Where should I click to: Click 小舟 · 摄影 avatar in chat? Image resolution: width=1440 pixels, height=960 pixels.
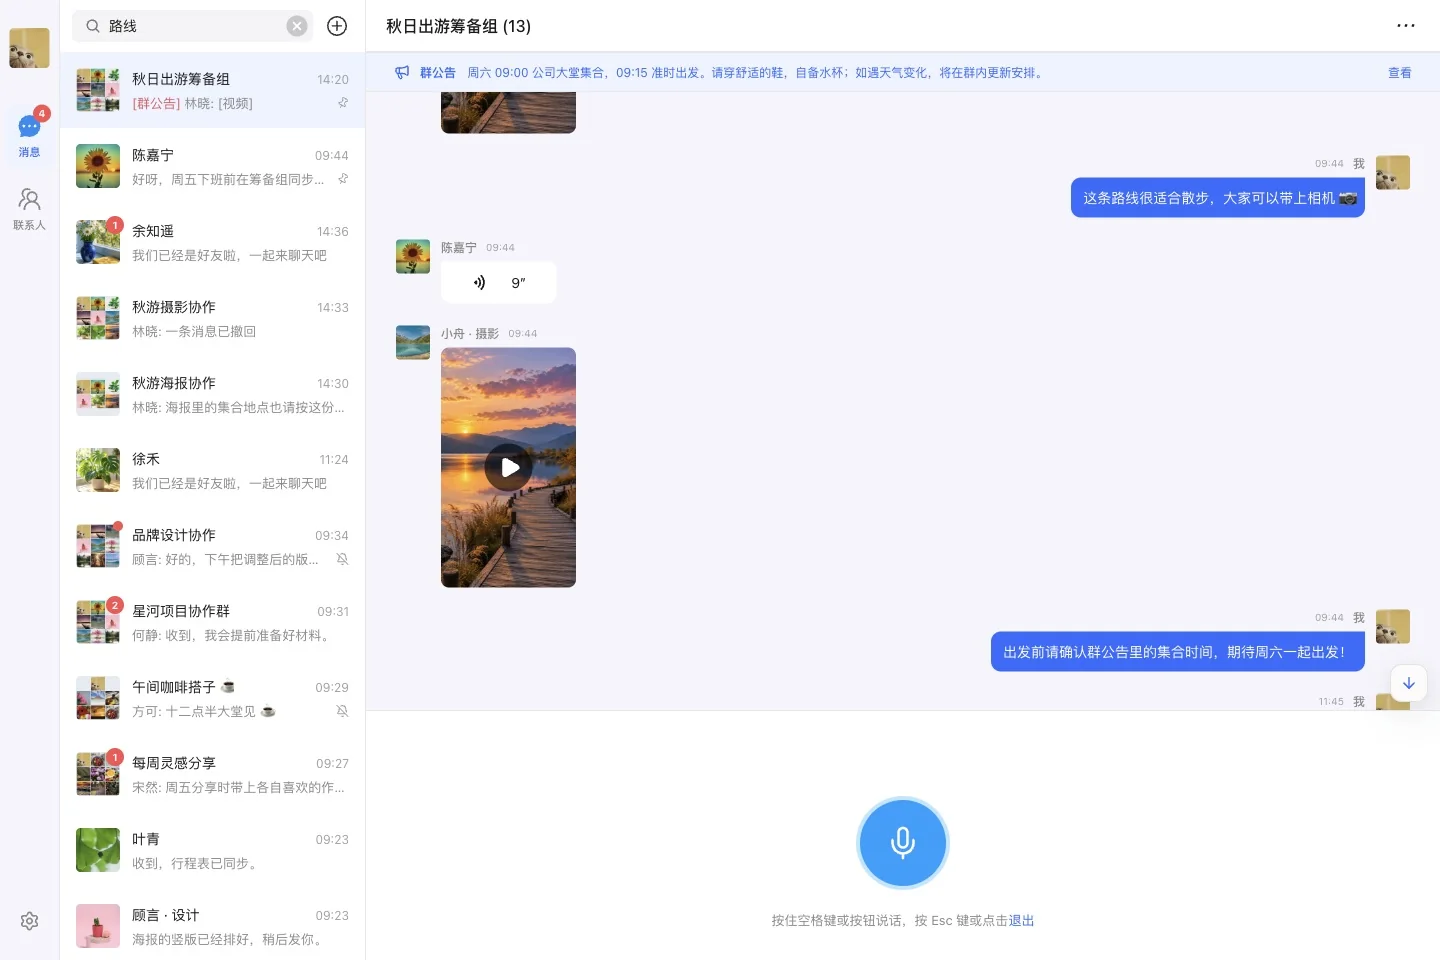(x=413, y=343)
